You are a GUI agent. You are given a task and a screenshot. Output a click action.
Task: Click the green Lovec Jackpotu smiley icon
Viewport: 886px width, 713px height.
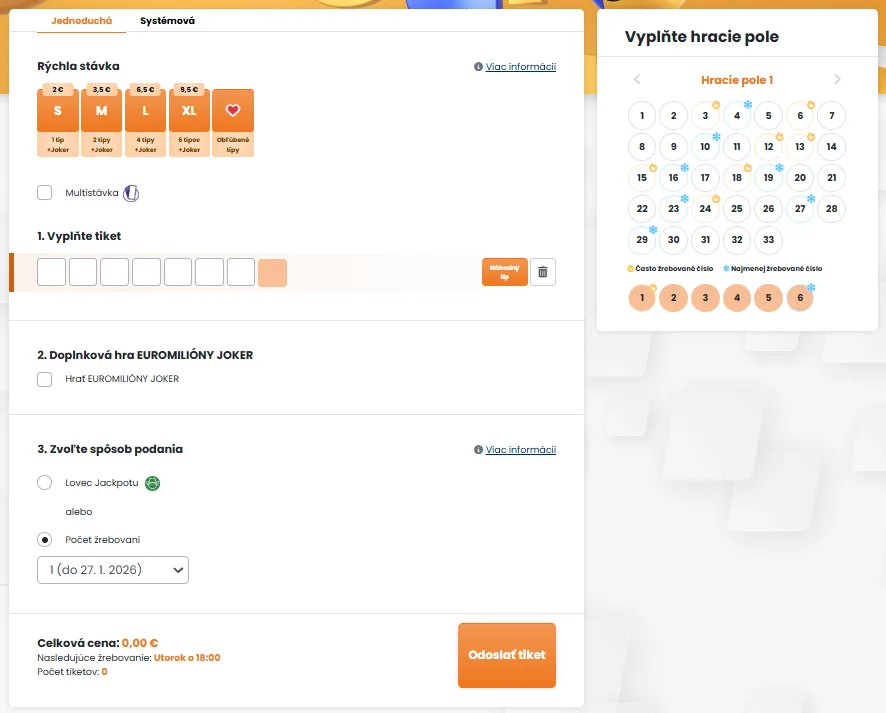click(x=153, y=482)
